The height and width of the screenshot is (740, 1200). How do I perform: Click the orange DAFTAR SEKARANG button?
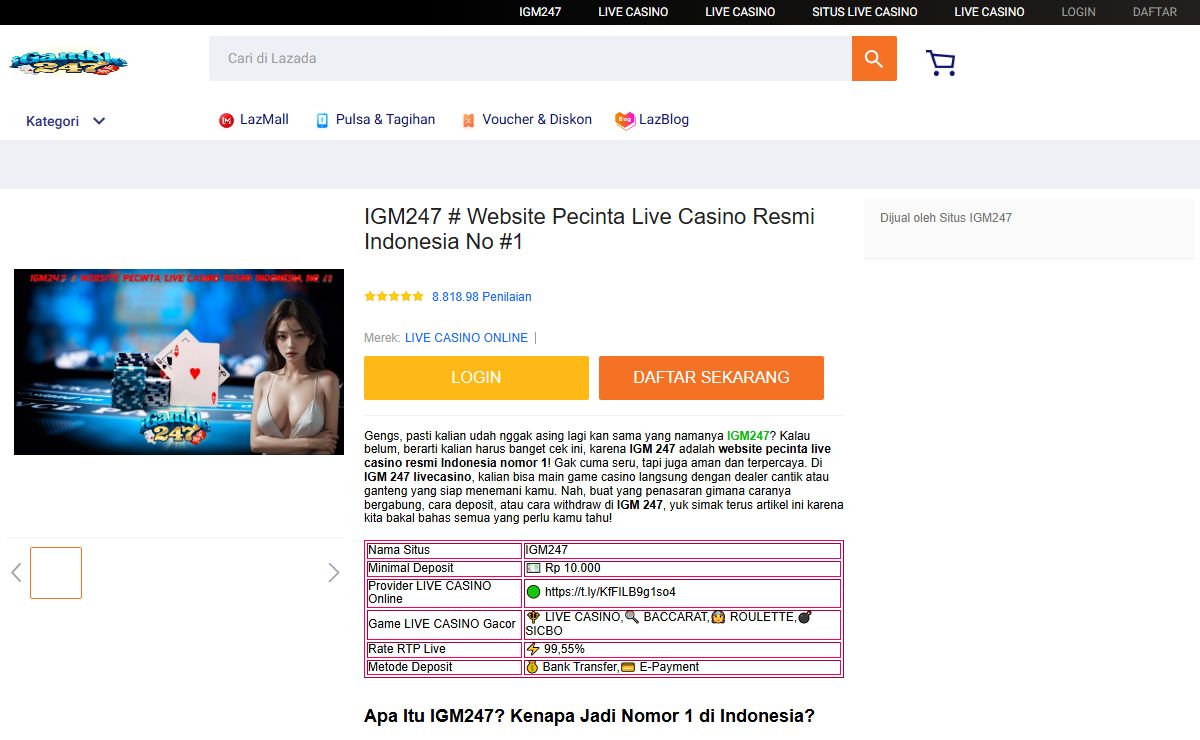pos(711,378)
